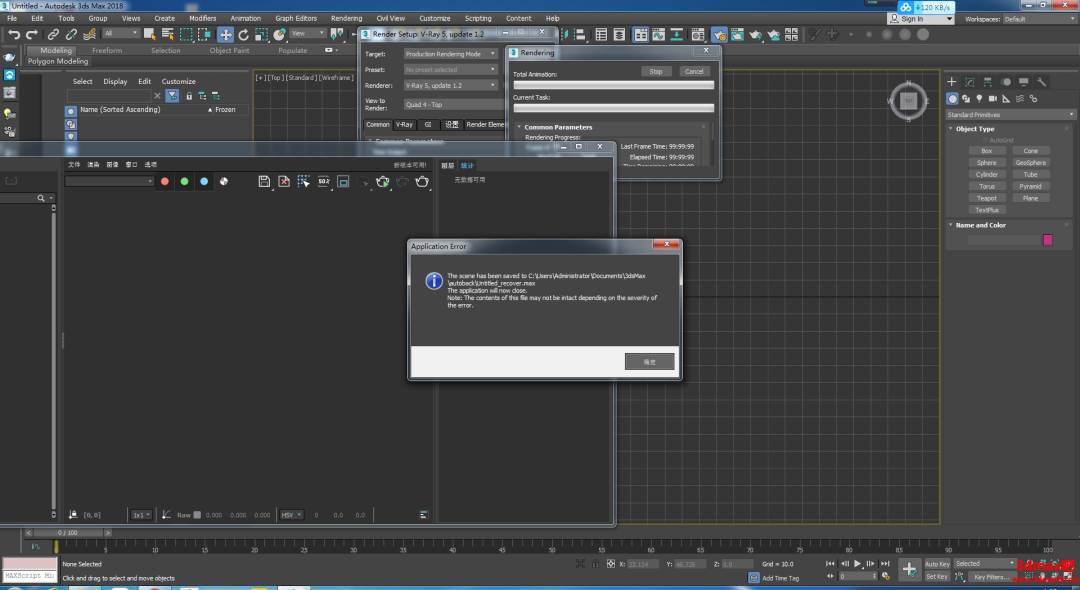Viewport: 1080px width, 590px height.
Task: Toggle the red channel in frame buffer
Action: pos(165,181)
